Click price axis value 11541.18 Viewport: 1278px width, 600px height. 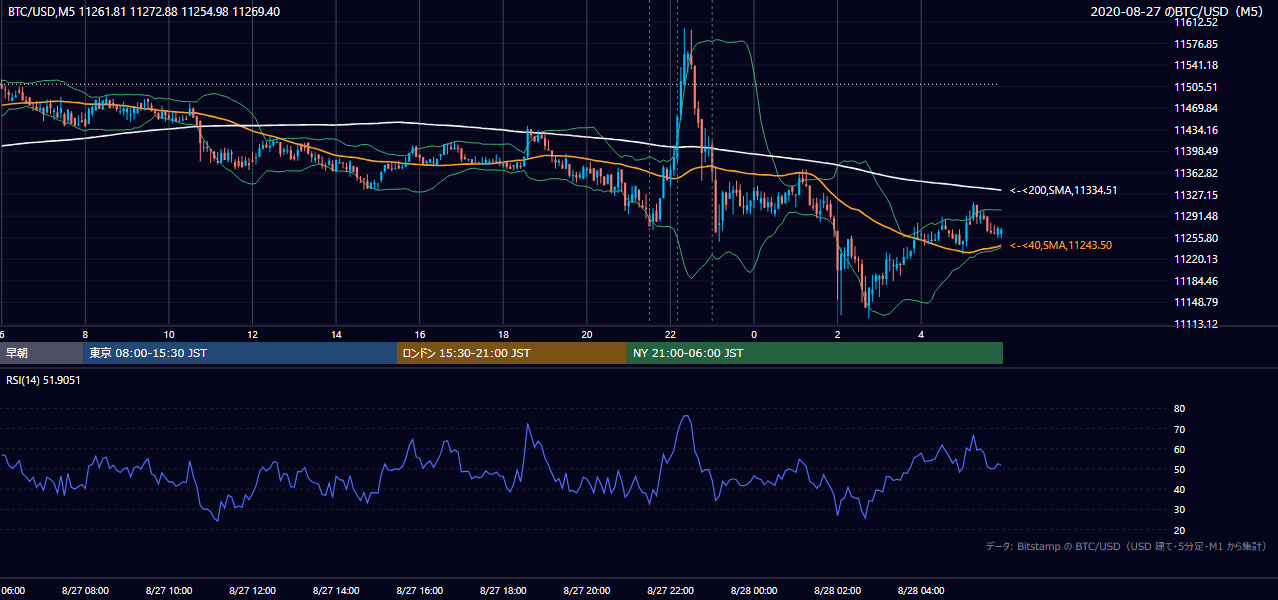pos(1197,65)
